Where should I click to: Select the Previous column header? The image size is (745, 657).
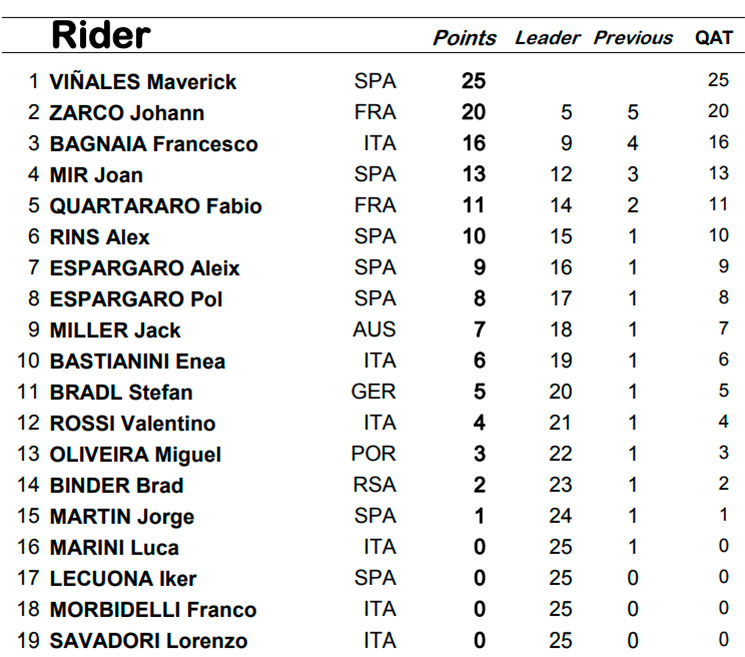(633, 38)
